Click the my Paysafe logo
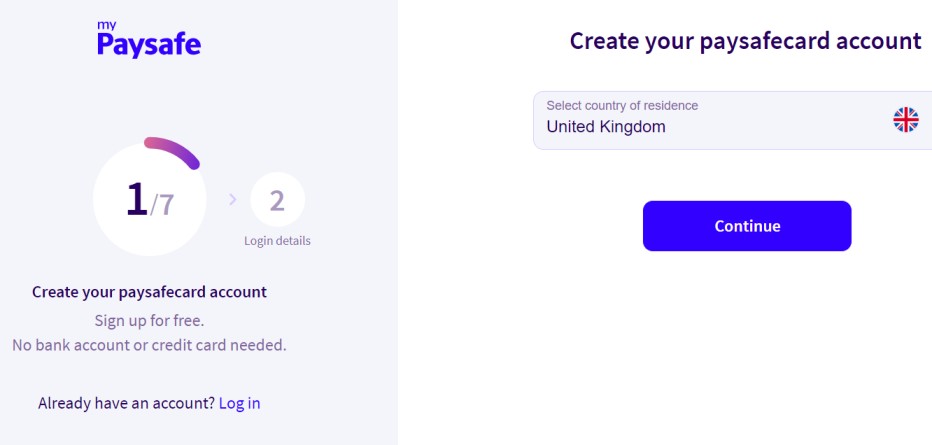The image size is (932, 445). pos(149,39)
